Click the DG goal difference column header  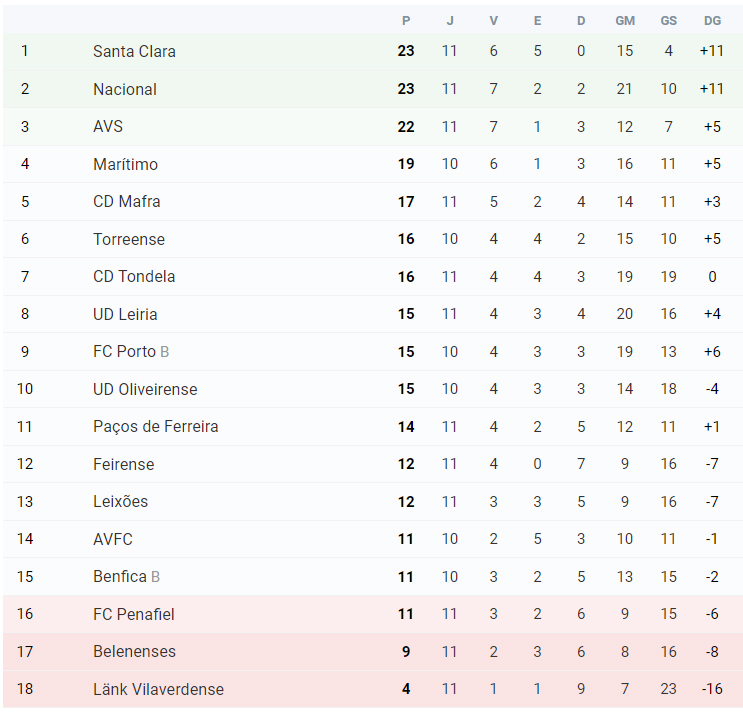tap(712, 21)
